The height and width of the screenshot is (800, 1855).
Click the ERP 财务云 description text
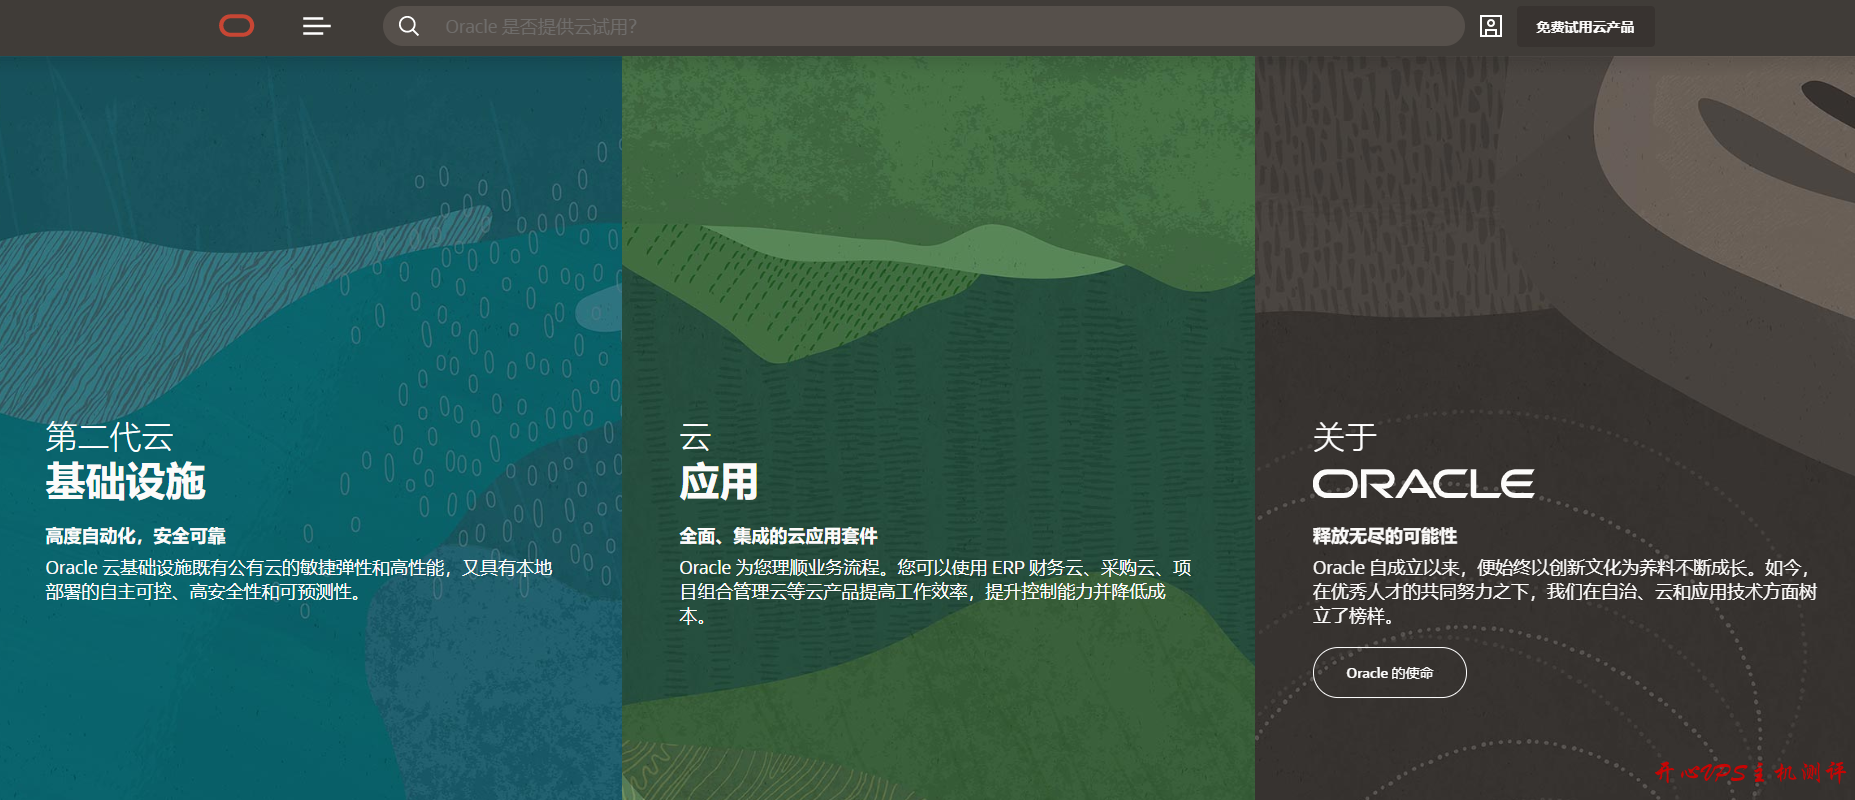point(934,591)
